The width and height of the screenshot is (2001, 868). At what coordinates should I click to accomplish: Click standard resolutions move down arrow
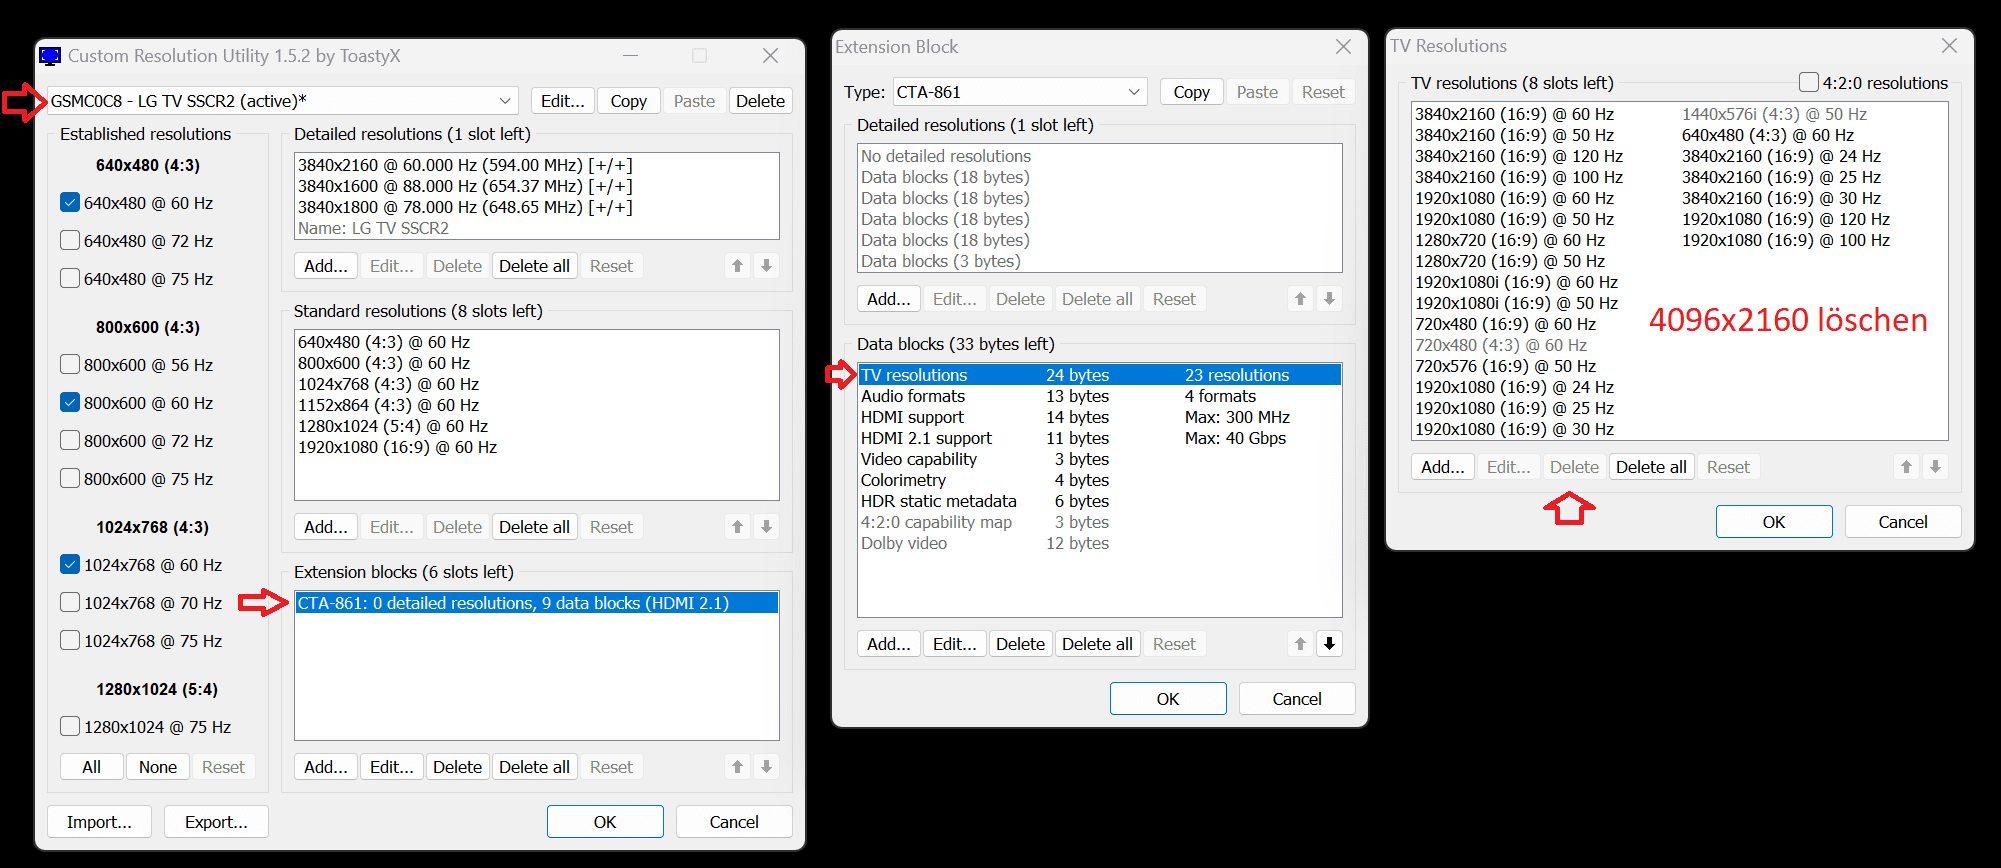point(766,527)
